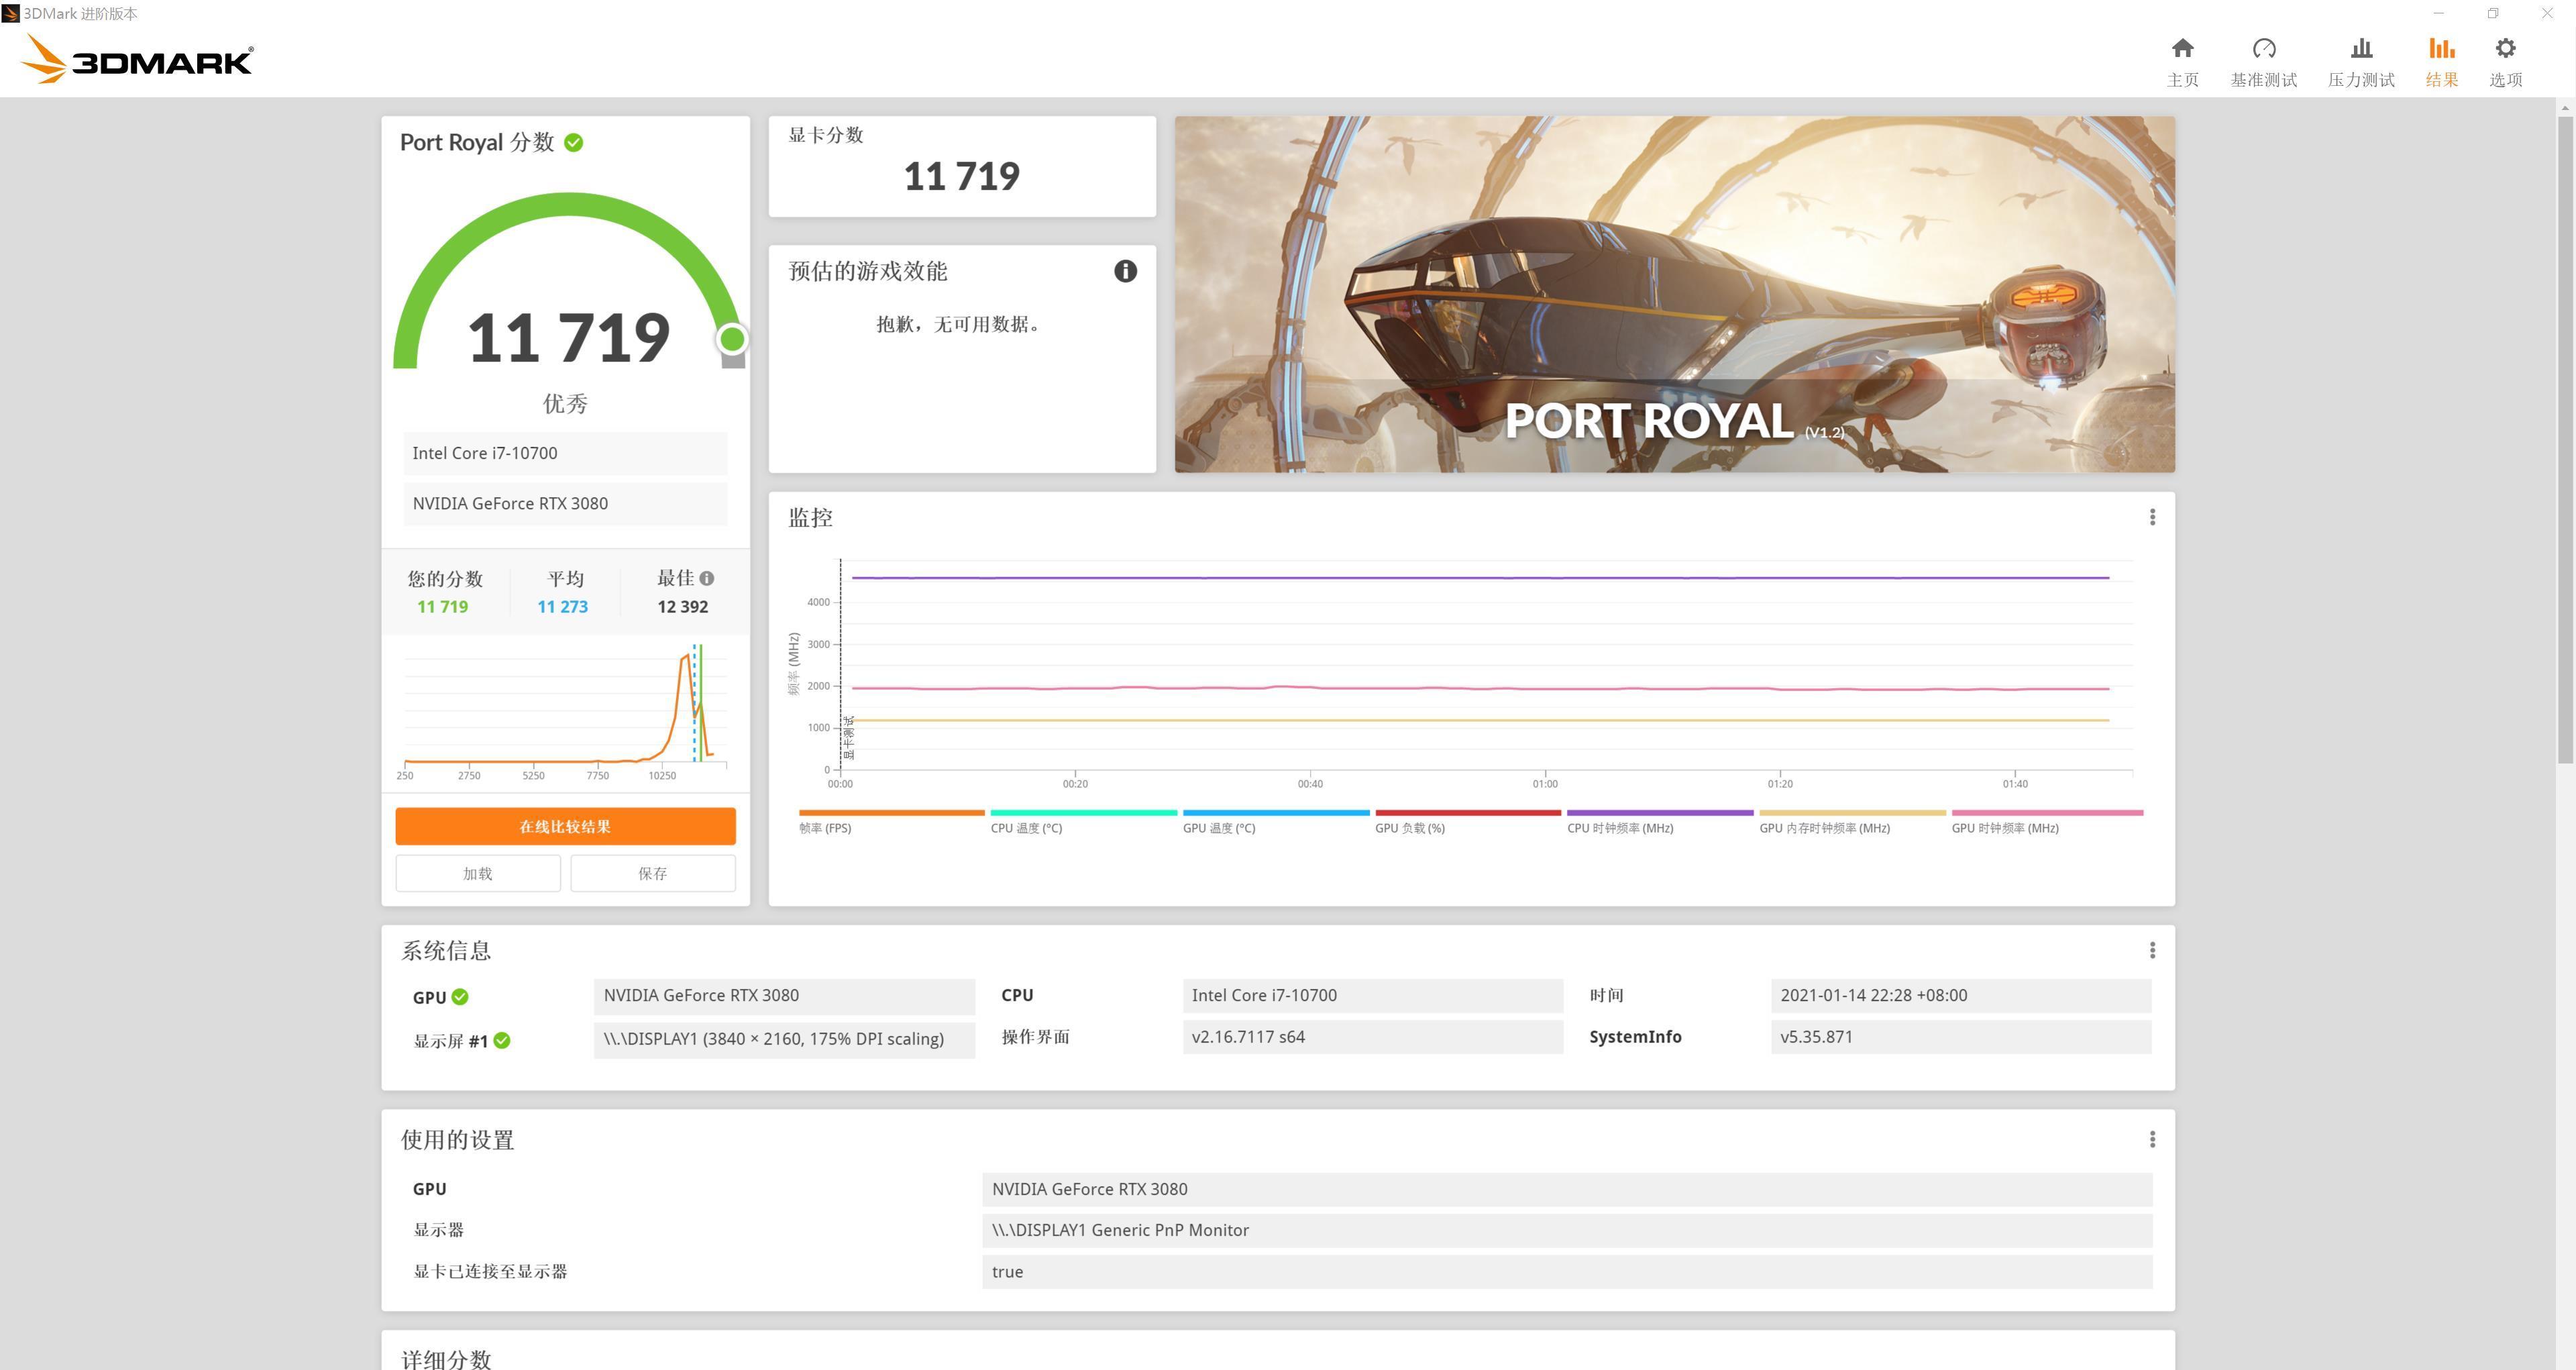Click the 在线比较结果 orange button

pos(565,826)
